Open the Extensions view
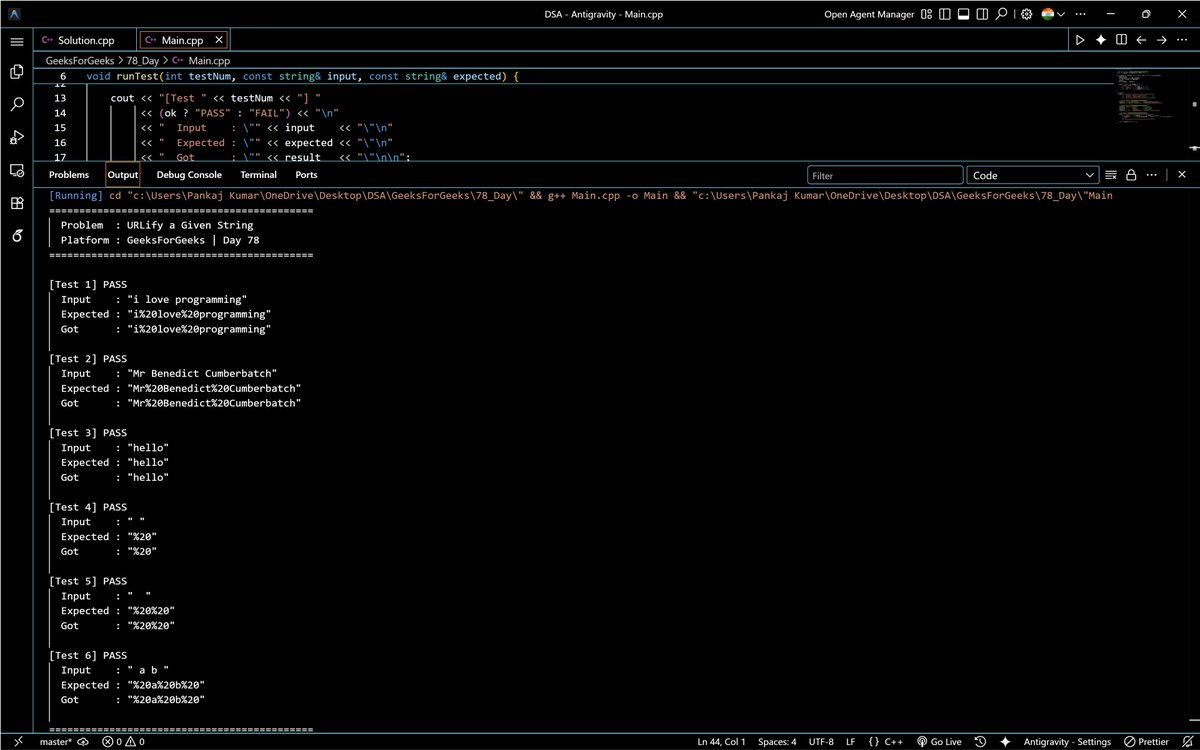 [17, 203]
